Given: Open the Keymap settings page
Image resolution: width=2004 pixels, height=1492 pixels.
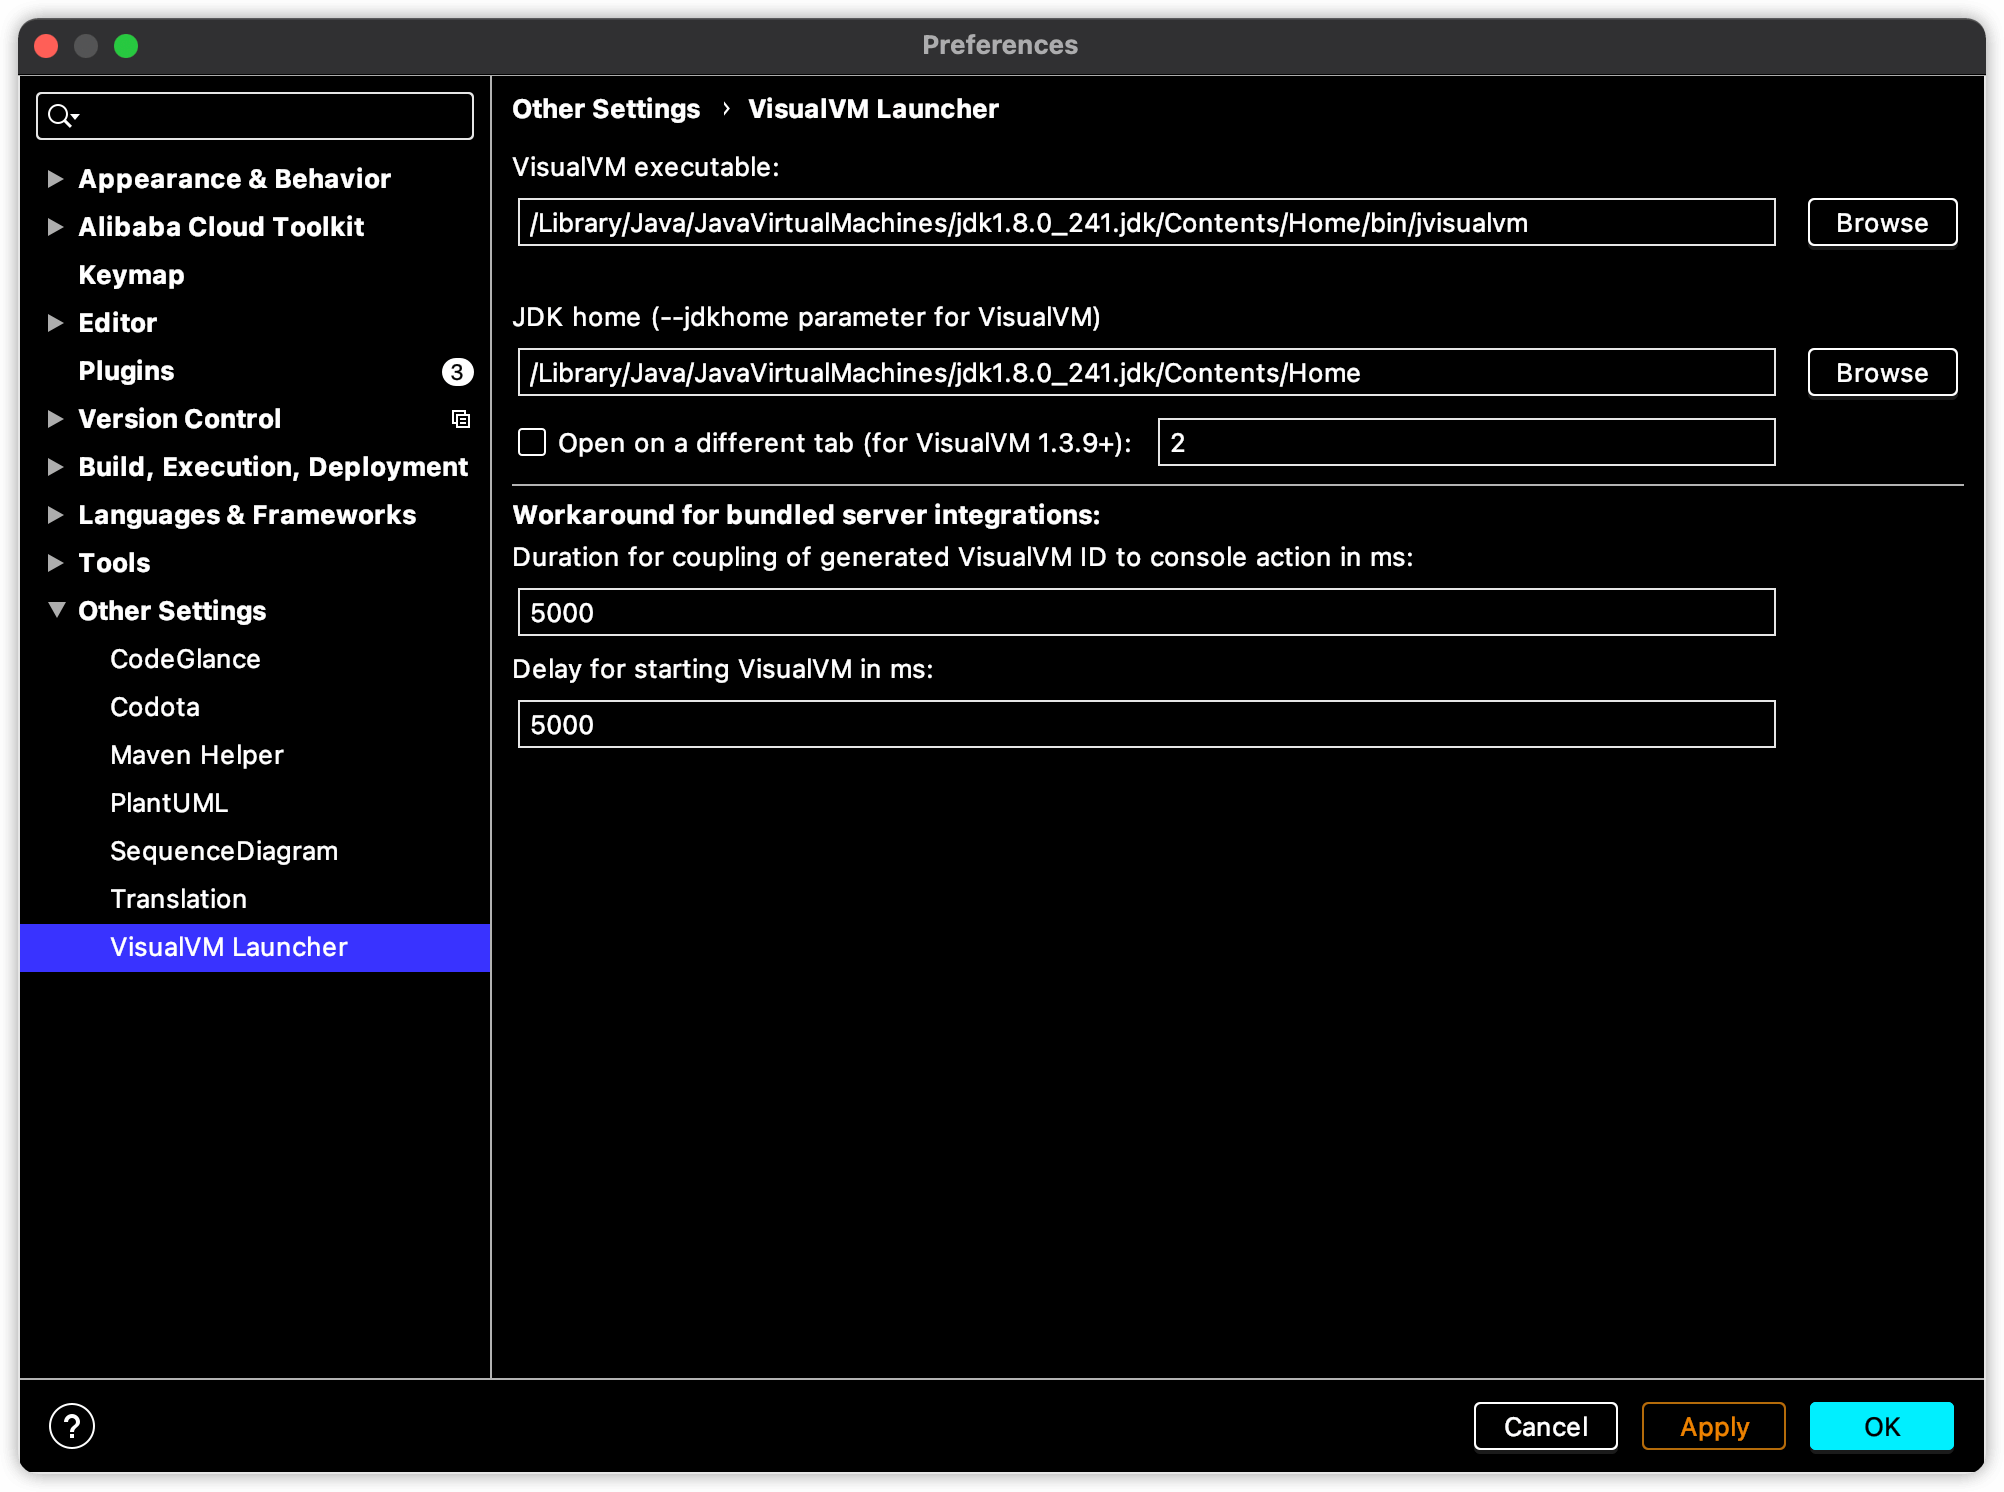Looking at the screenshot, I should (131, 275).
